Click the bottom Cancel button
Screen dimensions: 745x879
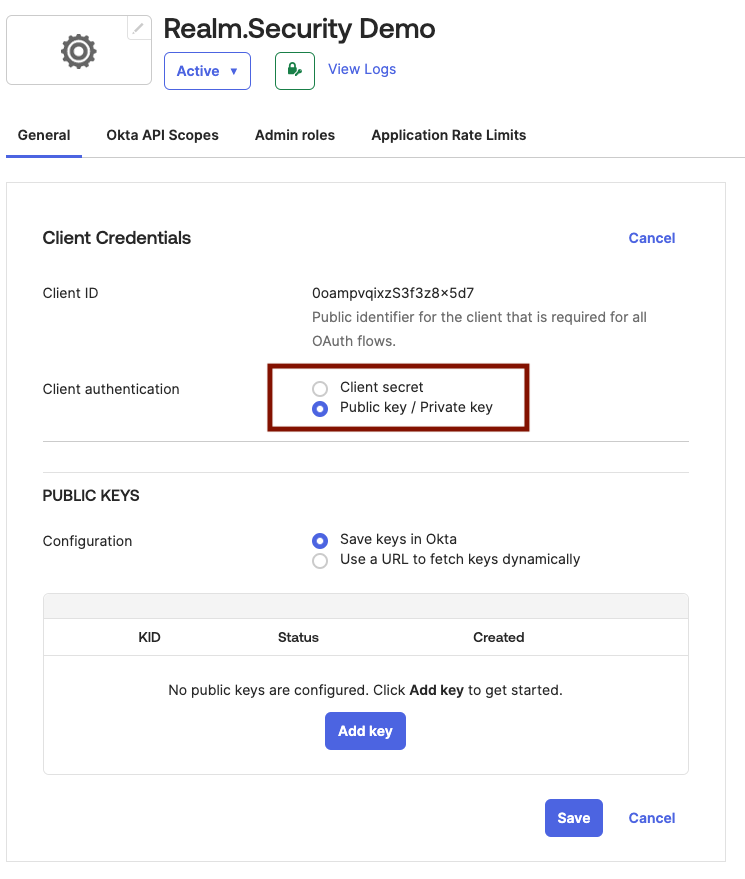click(651, 817)
